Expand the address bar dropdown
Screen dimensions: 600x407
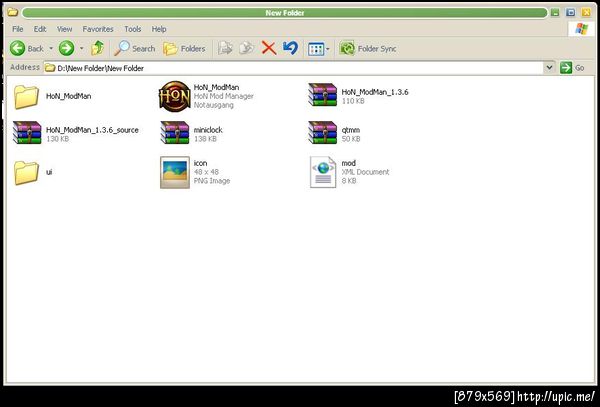click(549, 67)
